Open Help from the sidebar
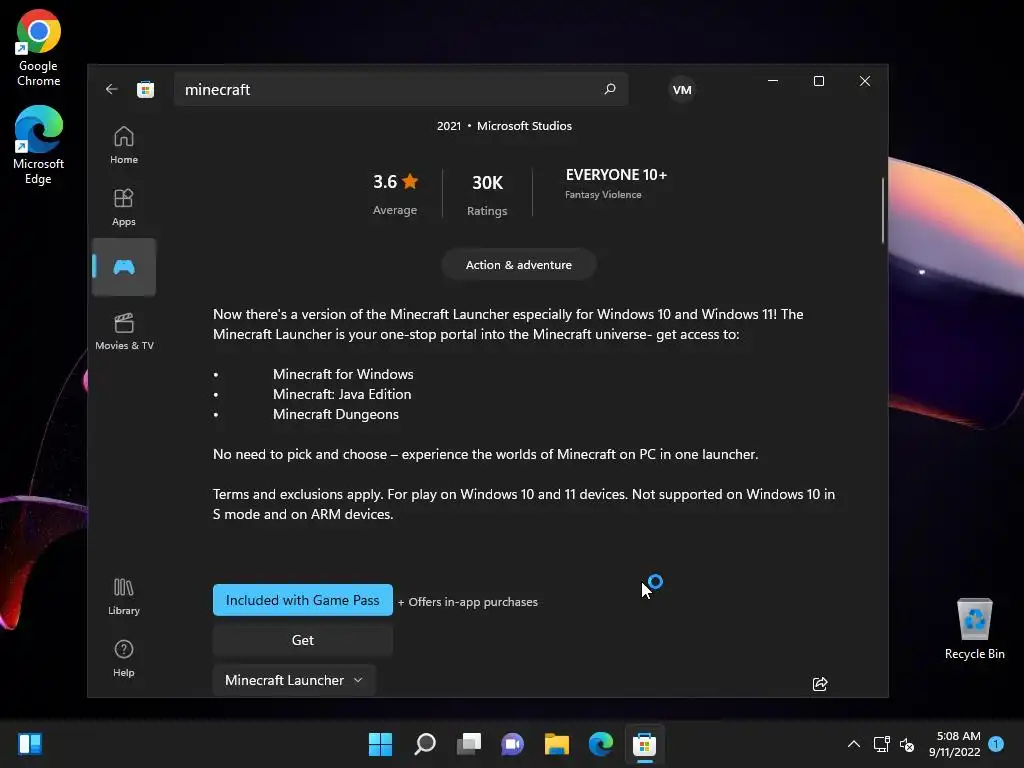 pos(123,658)
